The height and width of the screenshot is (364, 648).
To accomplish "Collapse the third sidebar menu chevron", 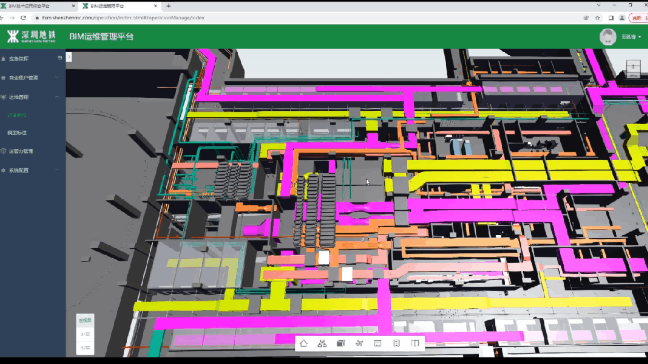I will (57, 97).
